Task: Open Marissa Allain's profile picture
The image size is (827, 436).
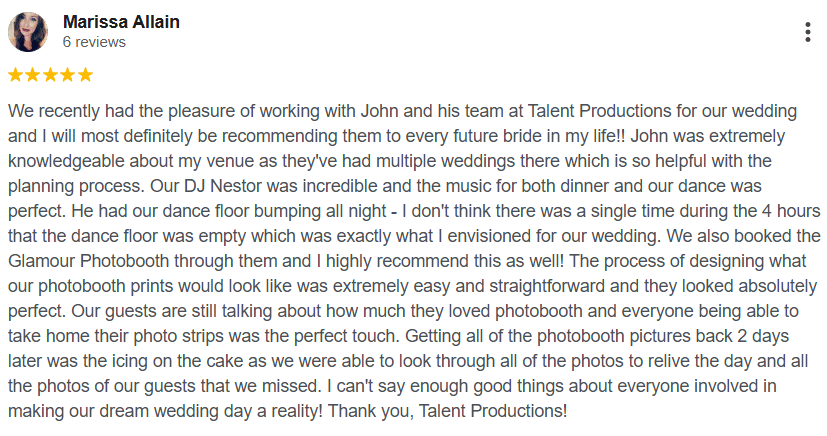Action: [x=28, y=32]
